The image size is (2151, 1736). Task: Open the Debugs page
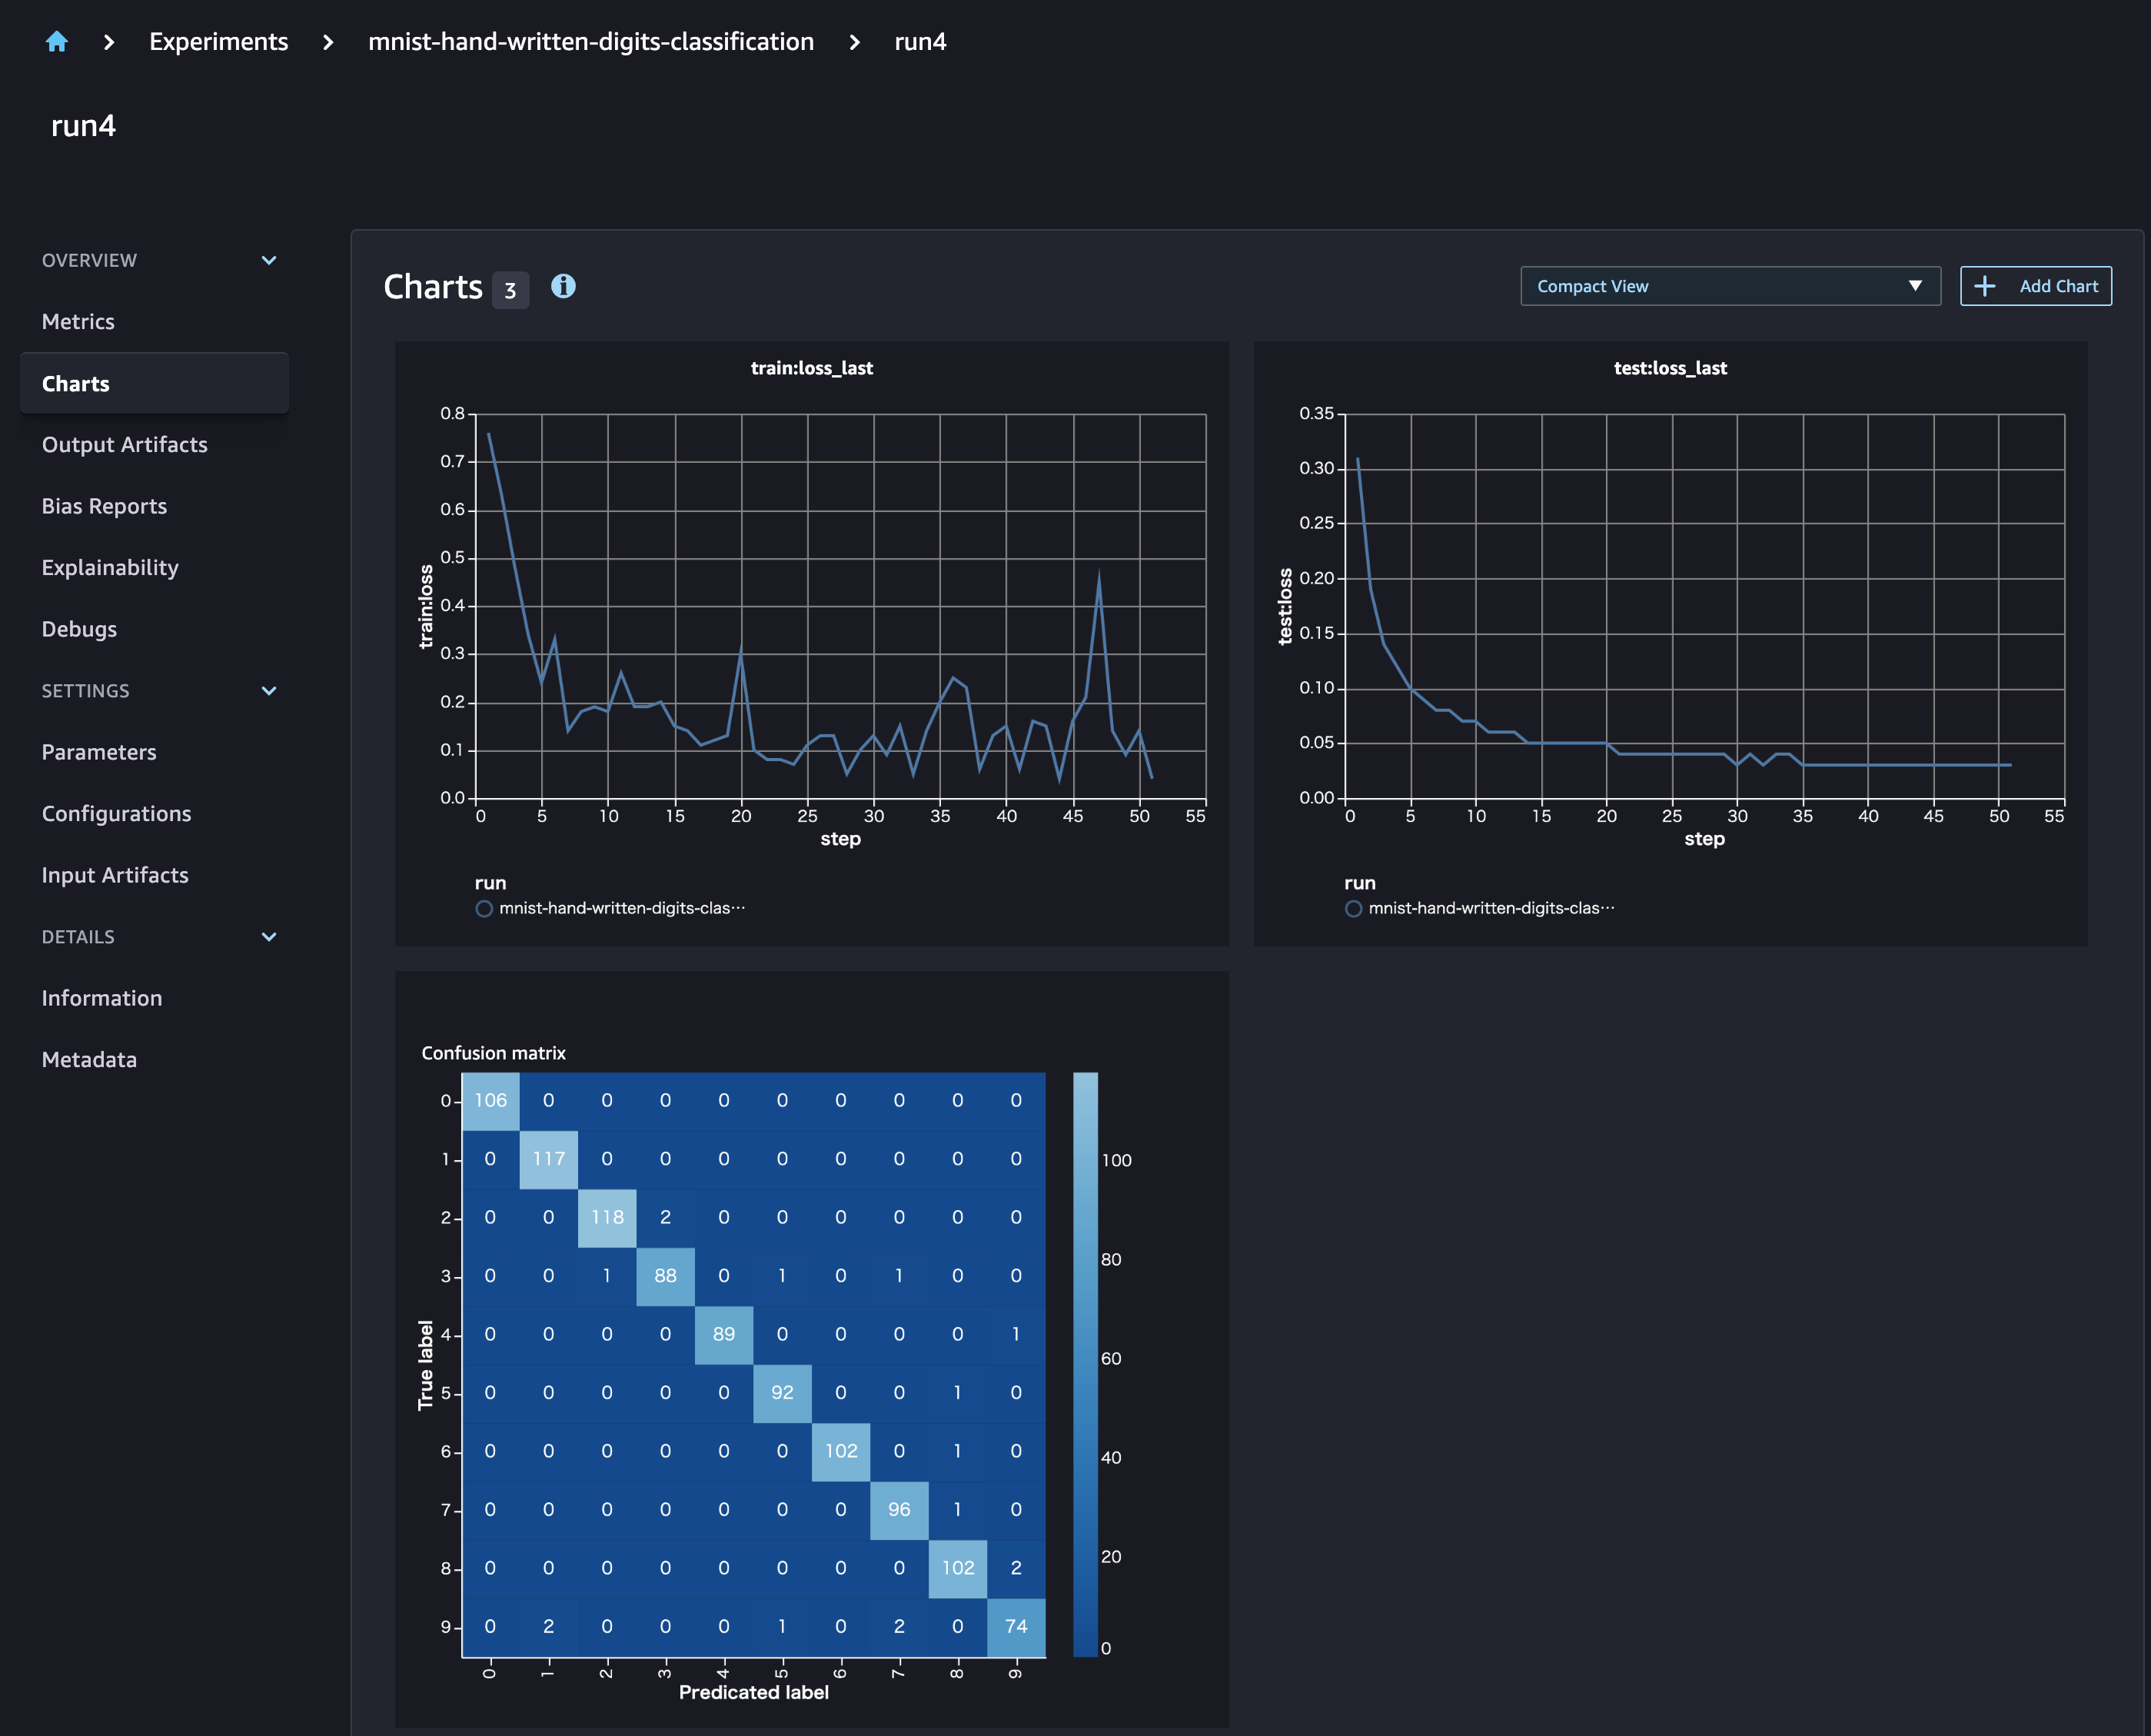coord(79,629)
